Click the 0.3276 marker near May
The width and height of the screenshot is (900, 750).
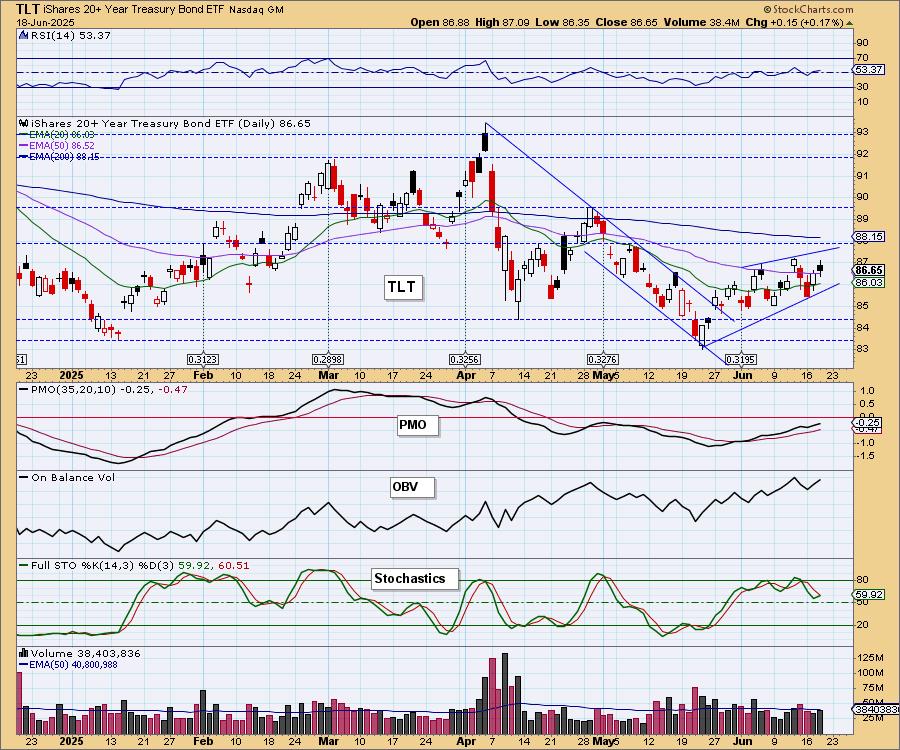[x=603, y=360]
